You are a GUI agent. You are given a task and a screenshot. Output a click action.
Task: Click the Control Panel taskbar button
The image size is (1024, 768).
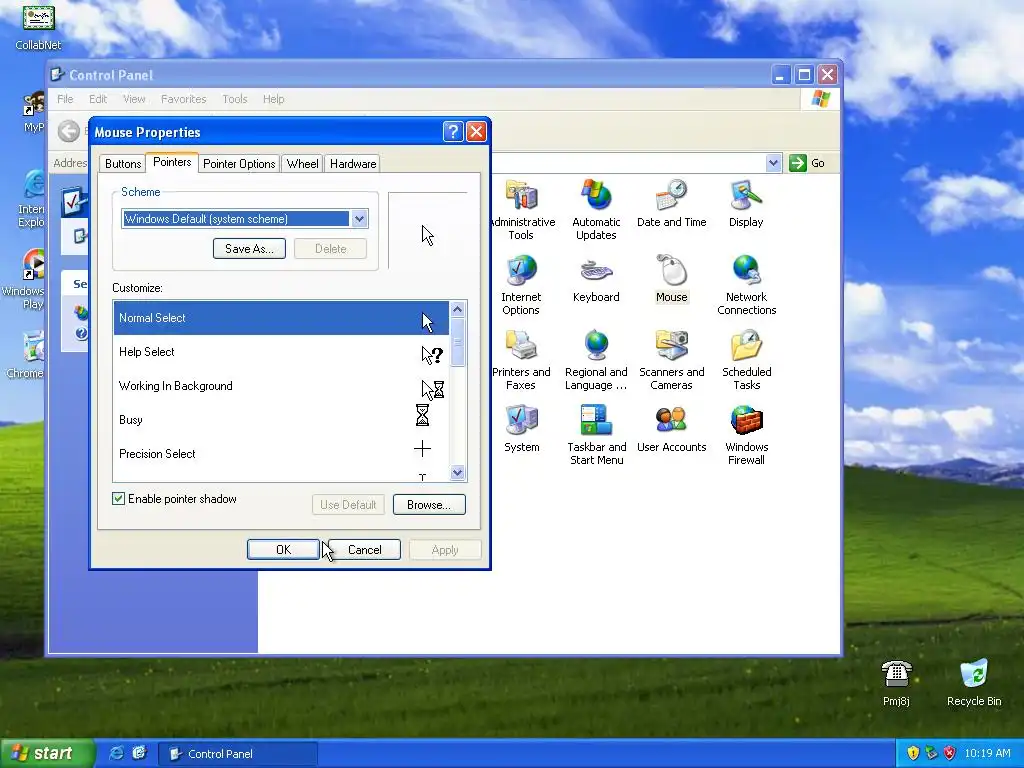point(238,754)
